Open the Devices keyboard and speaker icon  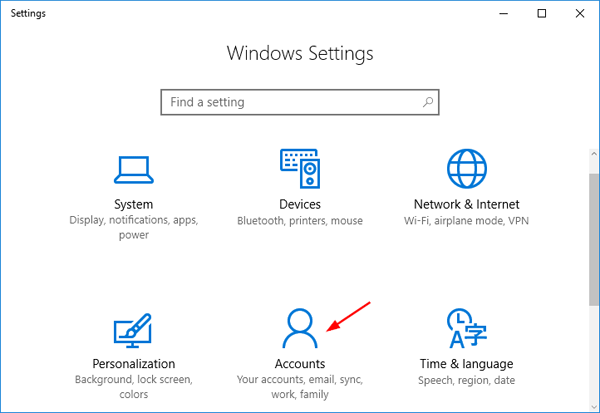(300, 168)
